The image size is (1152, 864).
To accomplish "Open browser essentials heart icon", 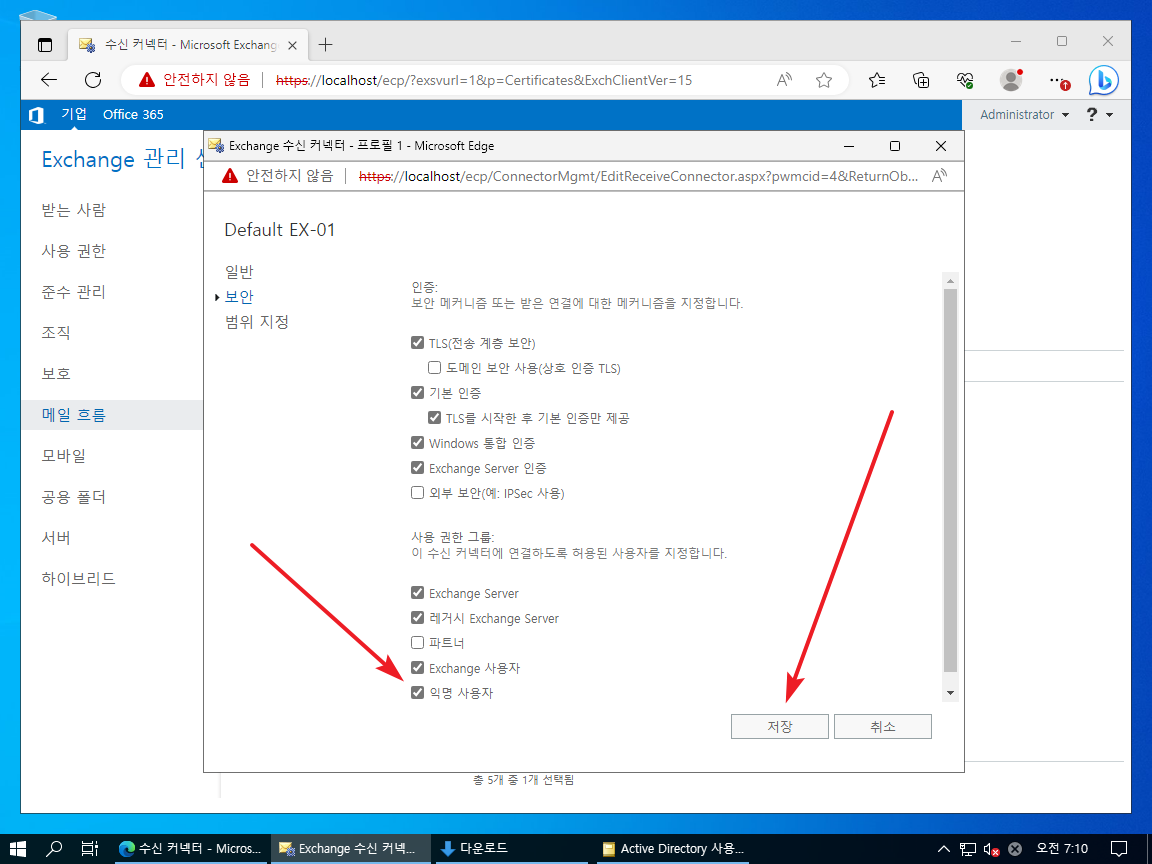I will (965, 80).
